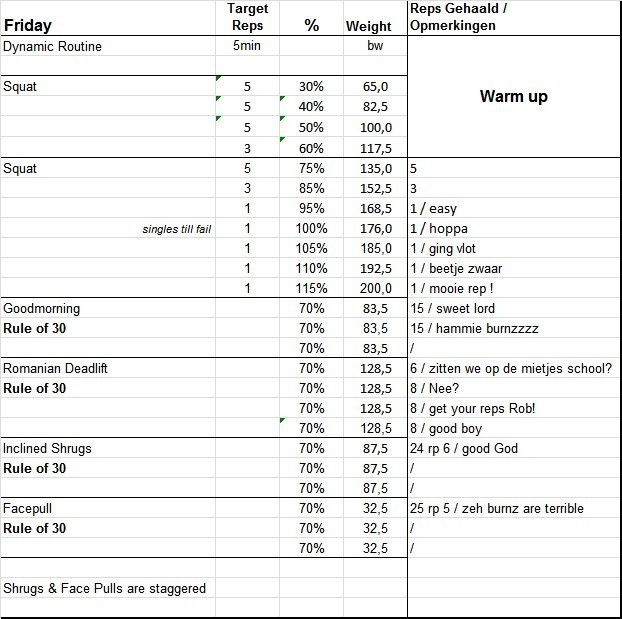Select the singles till fail note

click(177, 230)
